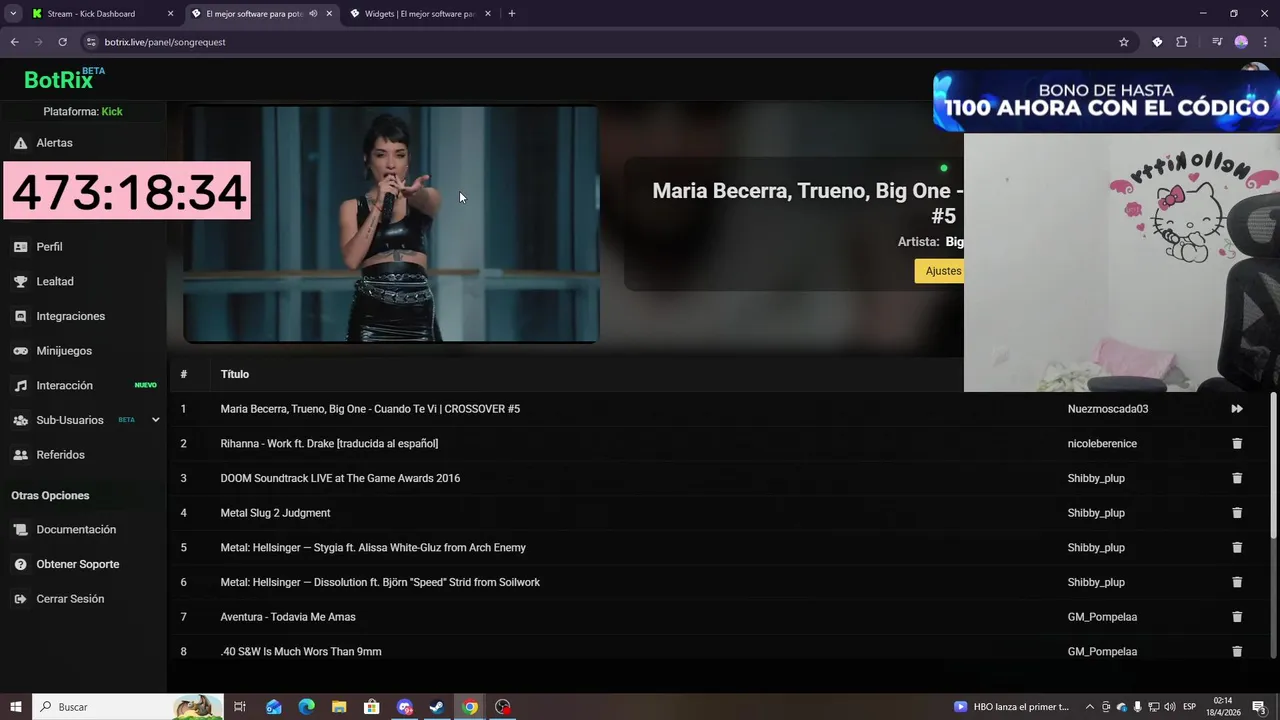Click the Cerrar Sesión logout icon

(20, 599)
